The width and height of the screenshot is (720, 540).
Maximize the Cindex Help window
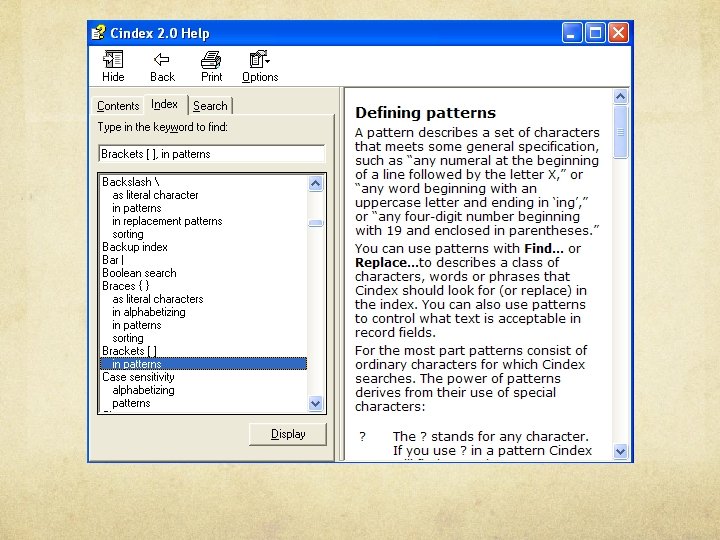(595, 33)
